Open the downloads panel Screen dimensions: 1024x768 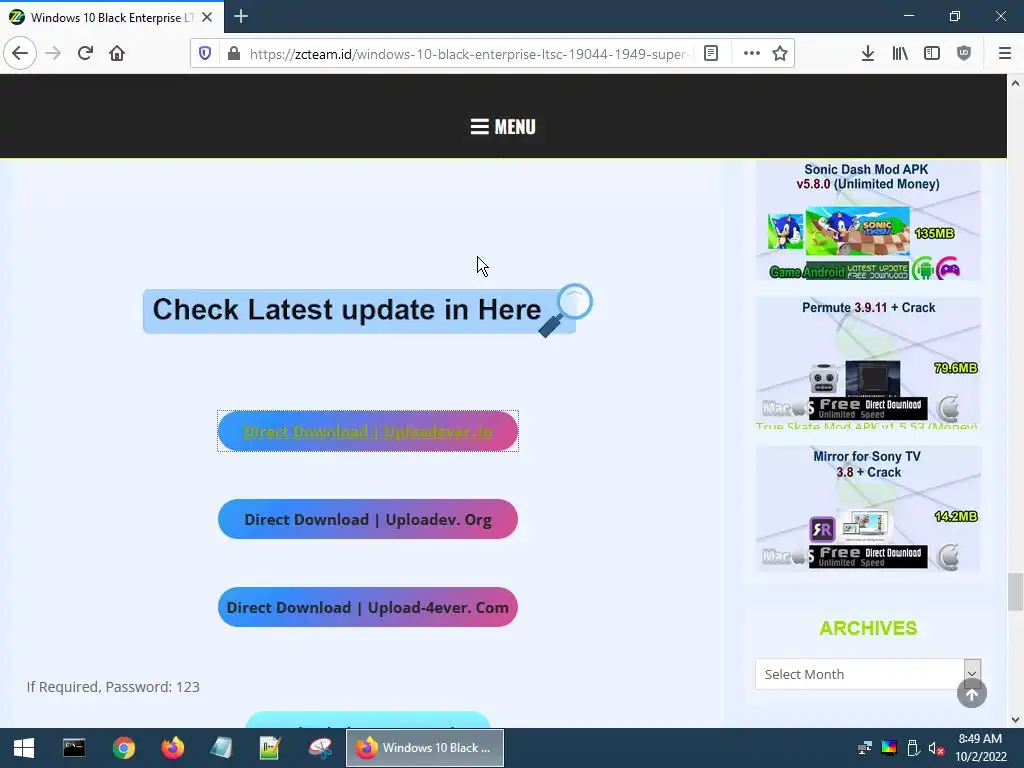pyautogui.click(x=868, y=54)
